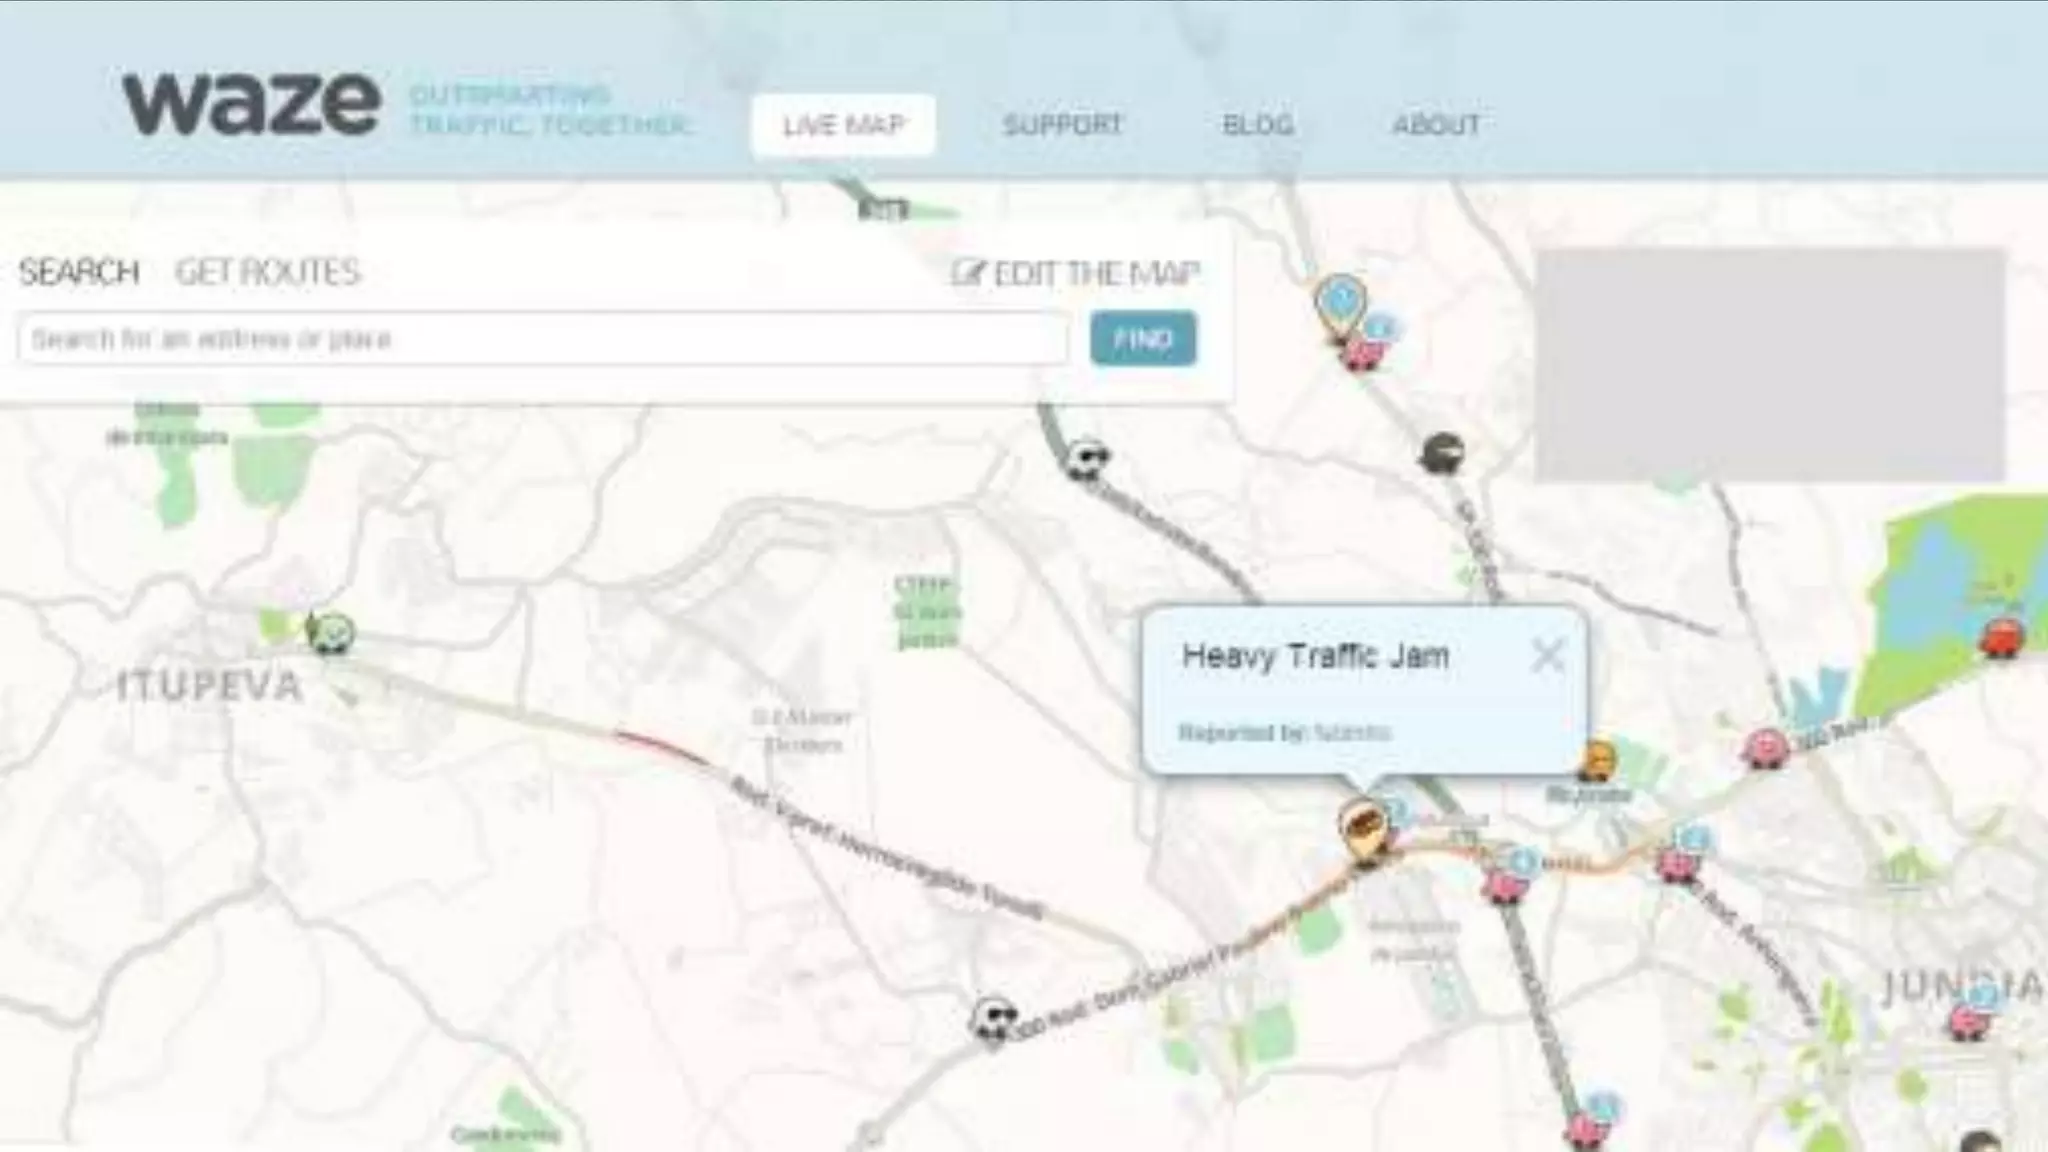Click the address search input field
The width and height of the screenshot is (2048, 1152).
(543, 339)
